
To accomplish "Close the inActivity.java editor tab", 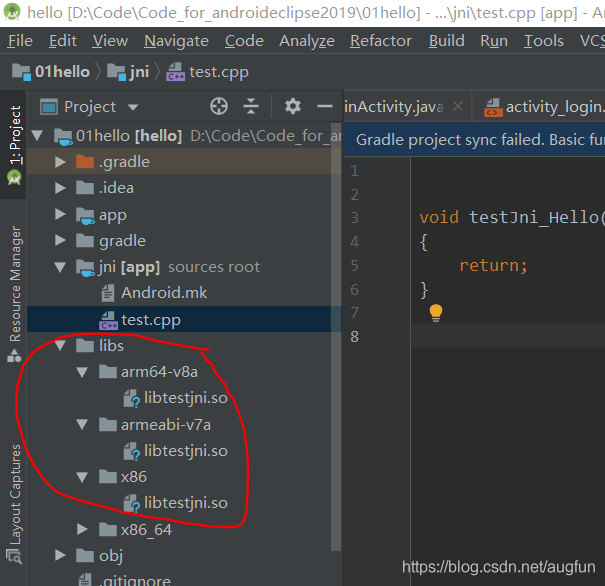I will pos(458,106).
